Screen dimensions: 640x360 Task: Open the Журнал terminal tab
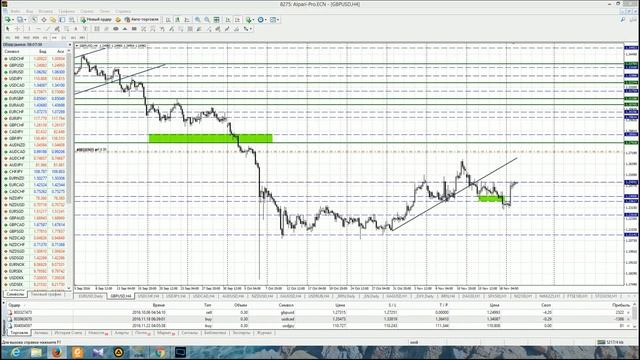tap(264, 333)
